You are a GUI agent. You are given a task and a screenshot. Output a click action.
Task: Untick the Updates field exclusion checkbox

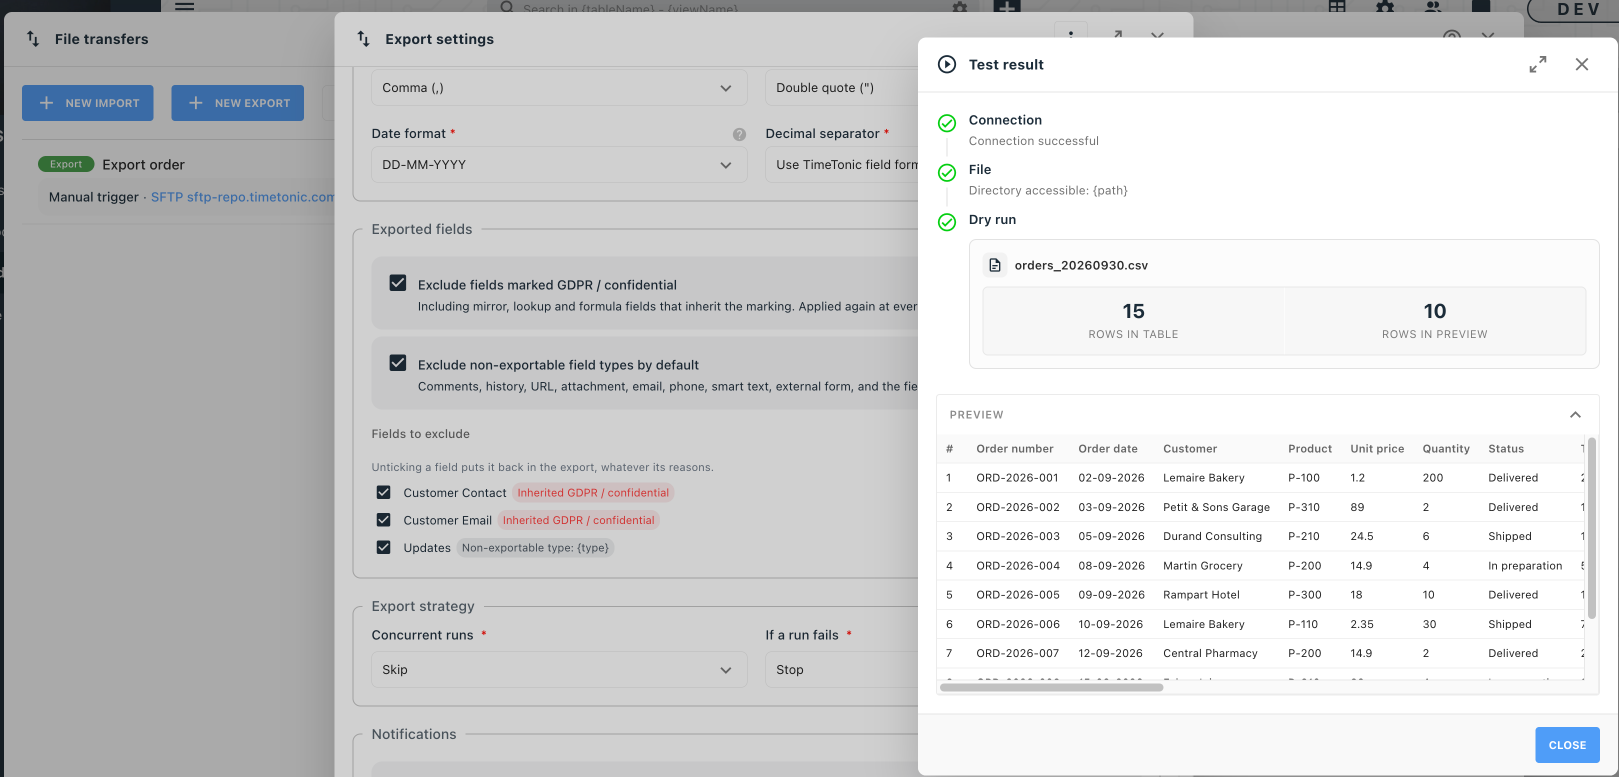pos(383,547)
